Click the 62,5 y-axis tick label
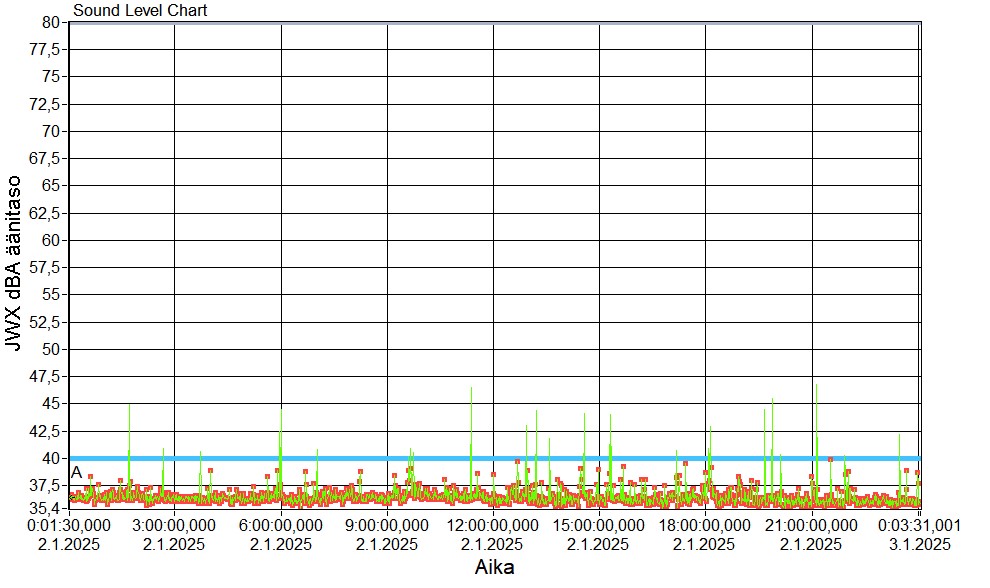 (x=44, y=213)
